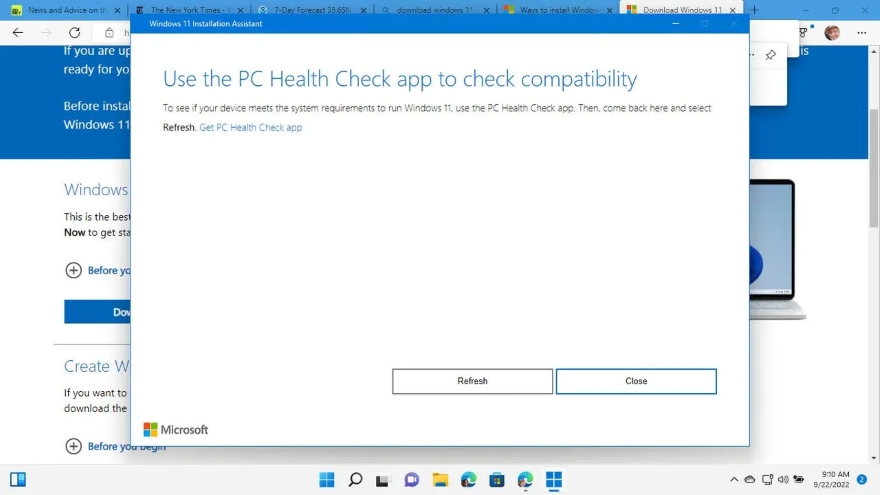The width and height of the screenshot is (880, 495).
Task: Open the Windows 11 Installation Assistant taskbar icon
Action: pyautogui.click(x=554, y=480)
